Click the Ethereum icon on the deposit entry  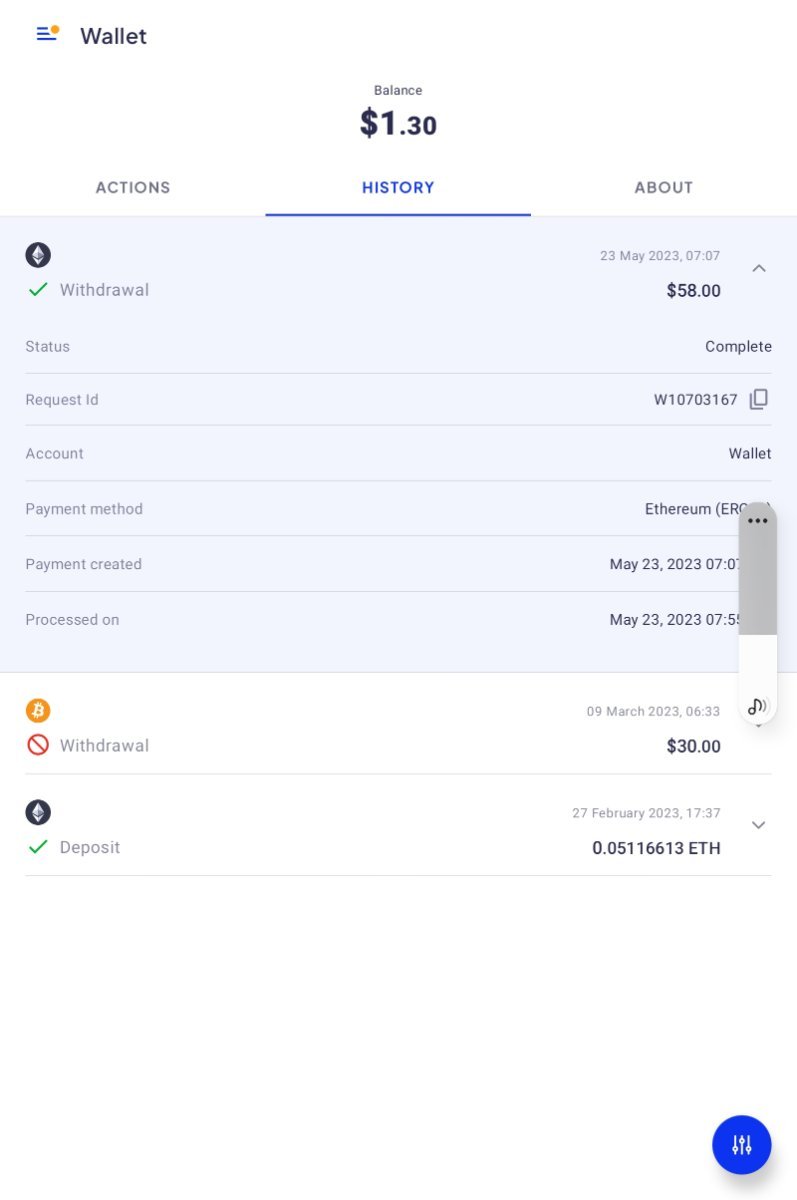[x=38, y=812]
